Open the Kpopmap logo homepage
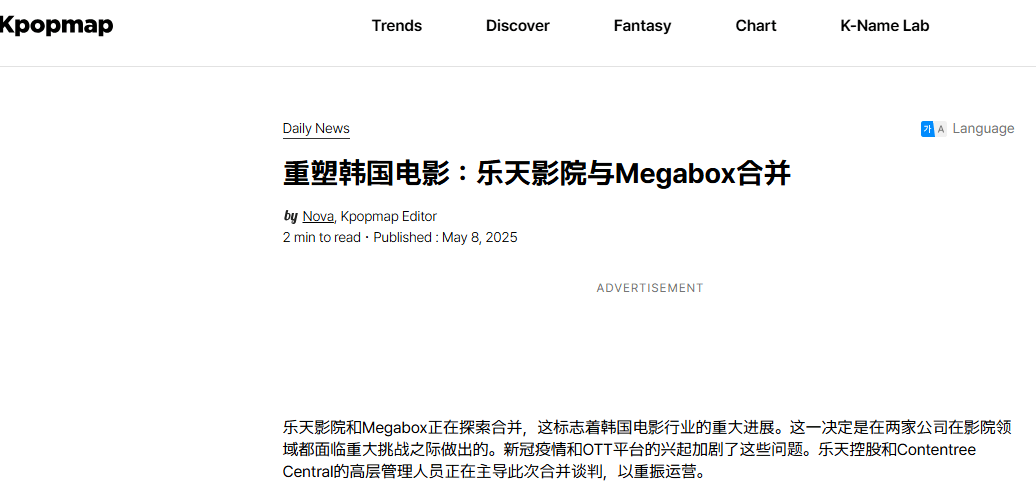The height and width of the screenshot is (485, 1036). click(56, 26)
